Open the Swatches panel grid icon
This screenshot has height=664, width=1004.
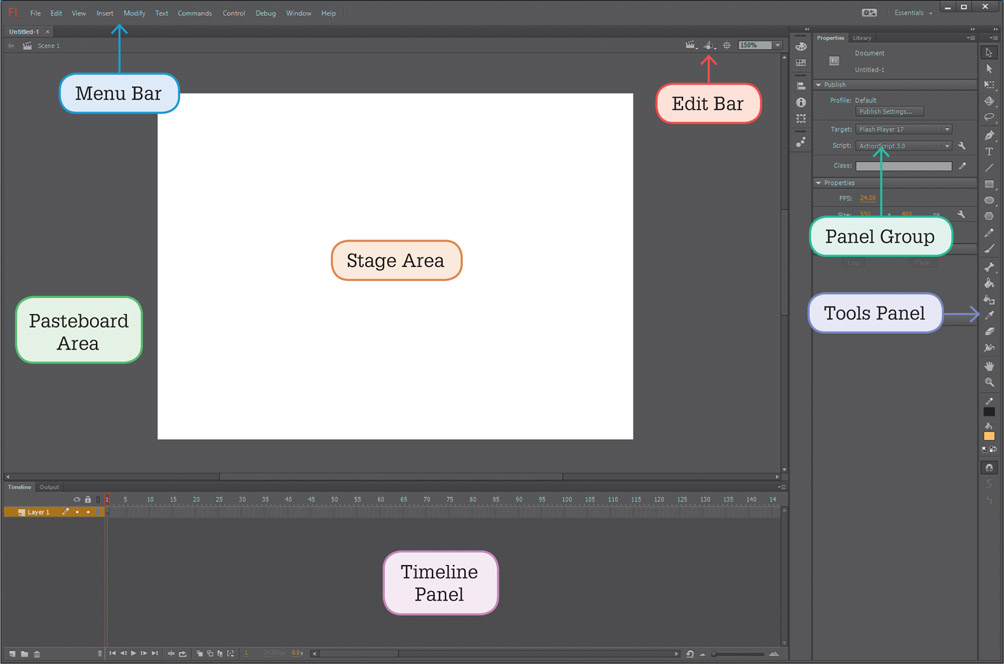coord(801,63)
